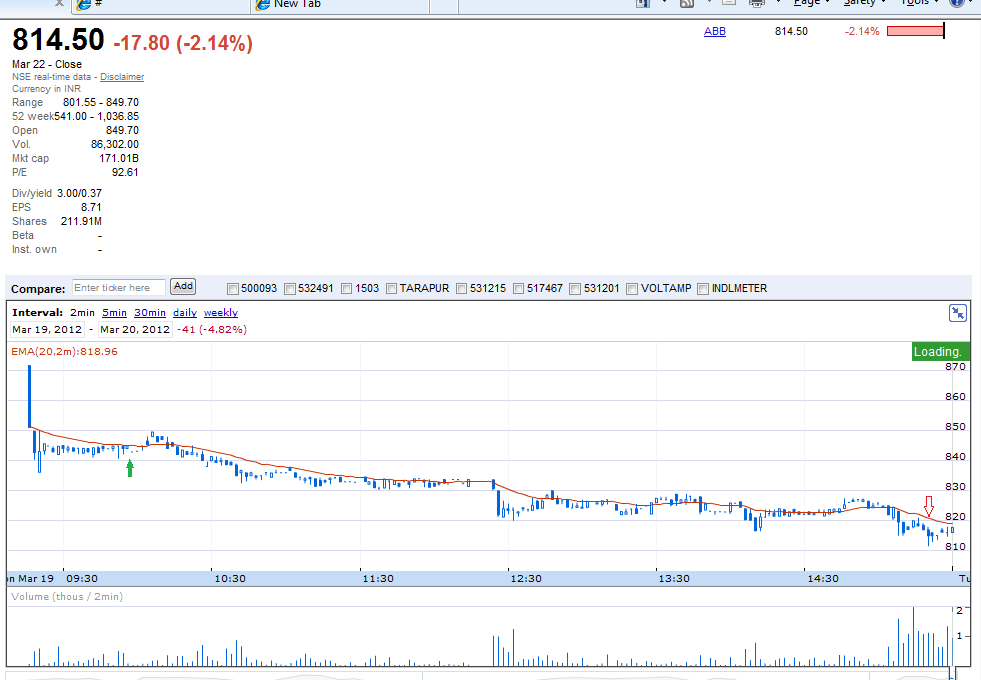Click the -41 (-4.82%) change text

pos(211,330)
